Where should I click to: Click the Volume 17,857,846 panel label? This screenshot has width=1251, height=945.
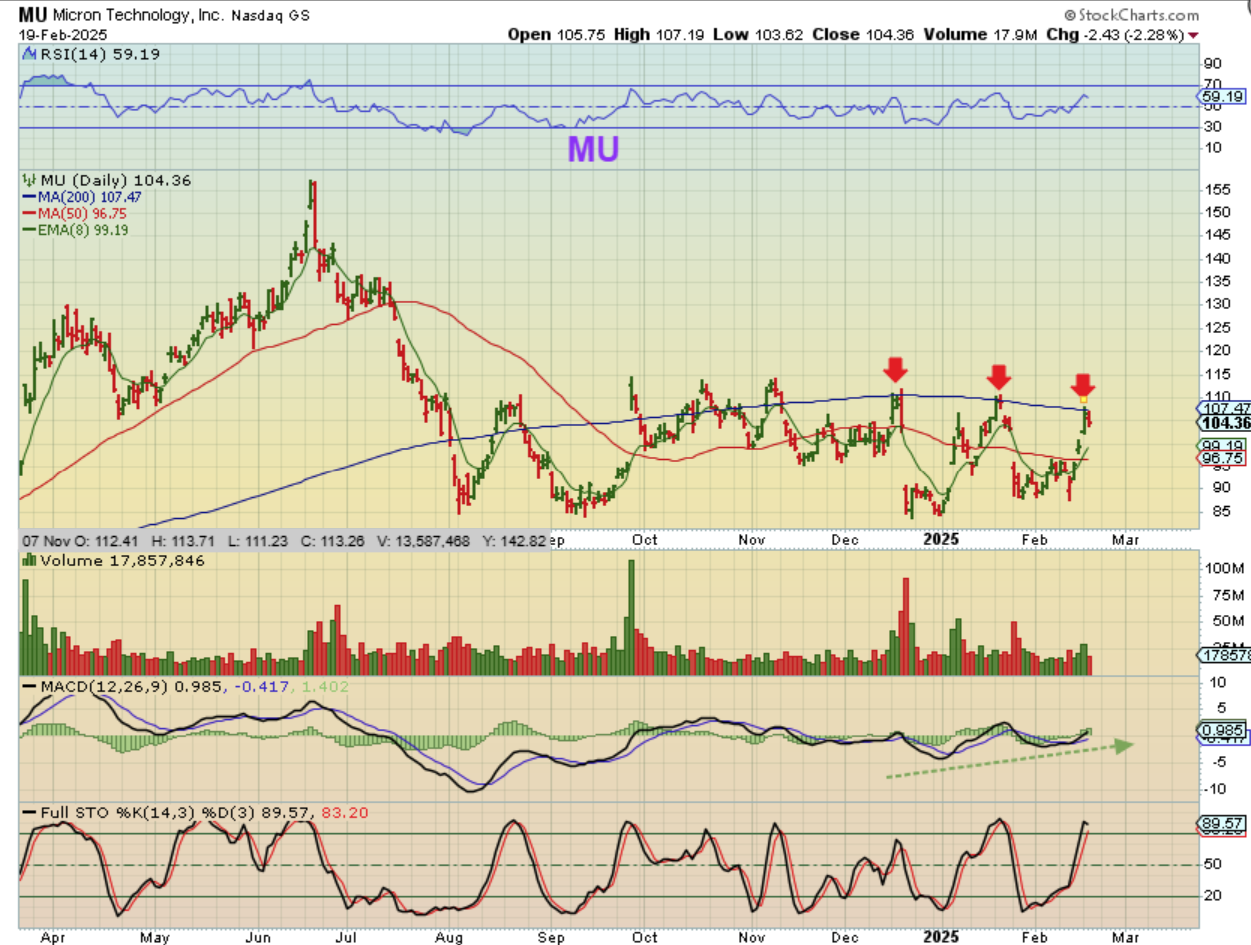click(x=120, y=561)
